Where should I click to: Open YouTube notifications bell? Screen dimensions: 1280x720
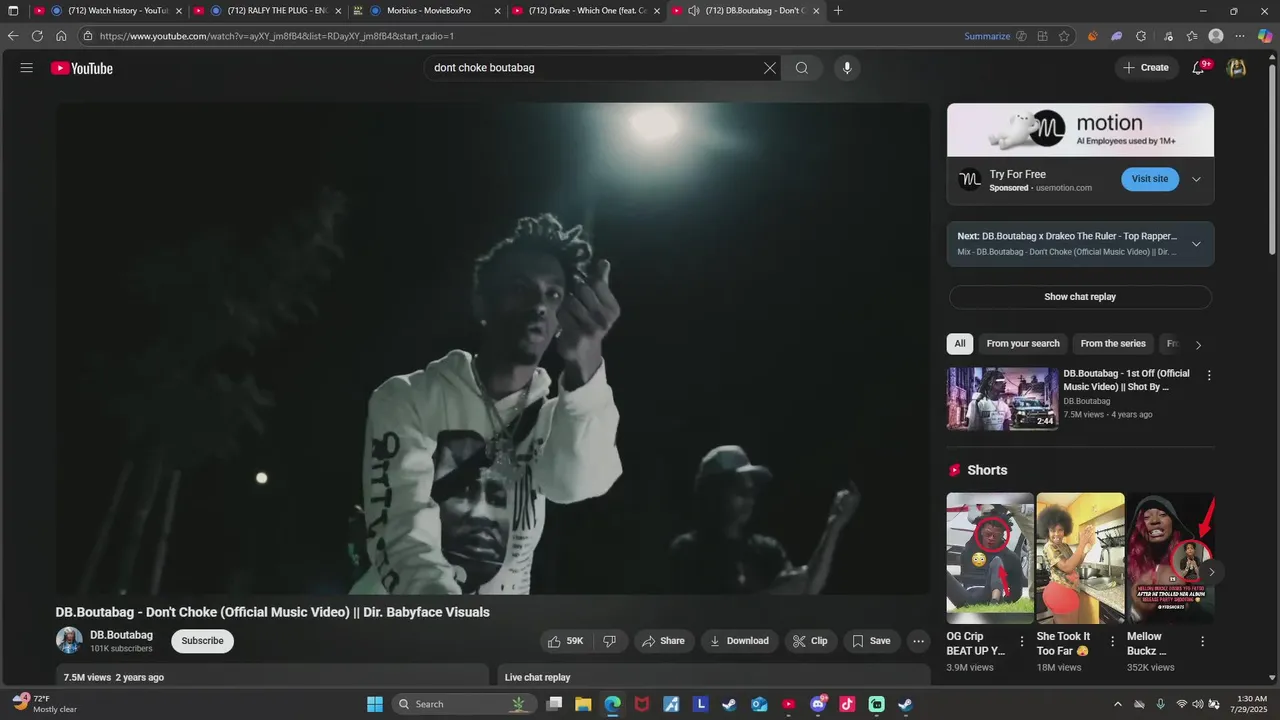1199,68
